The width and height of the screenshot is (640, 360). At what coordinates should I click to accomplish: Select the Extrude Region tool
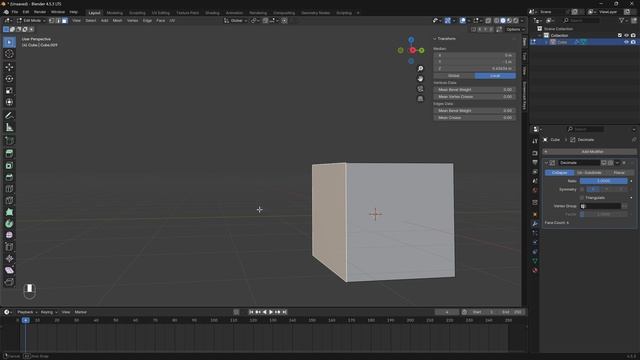9,154
